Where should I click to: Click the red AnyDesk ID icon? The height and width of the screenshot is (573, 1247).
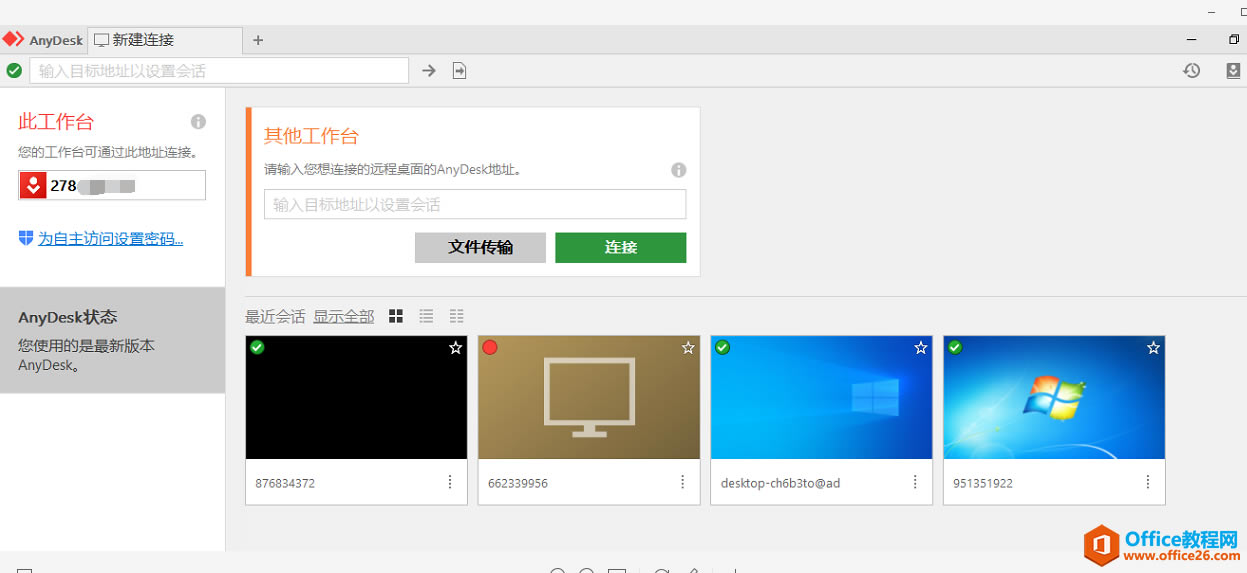point(33,185)
